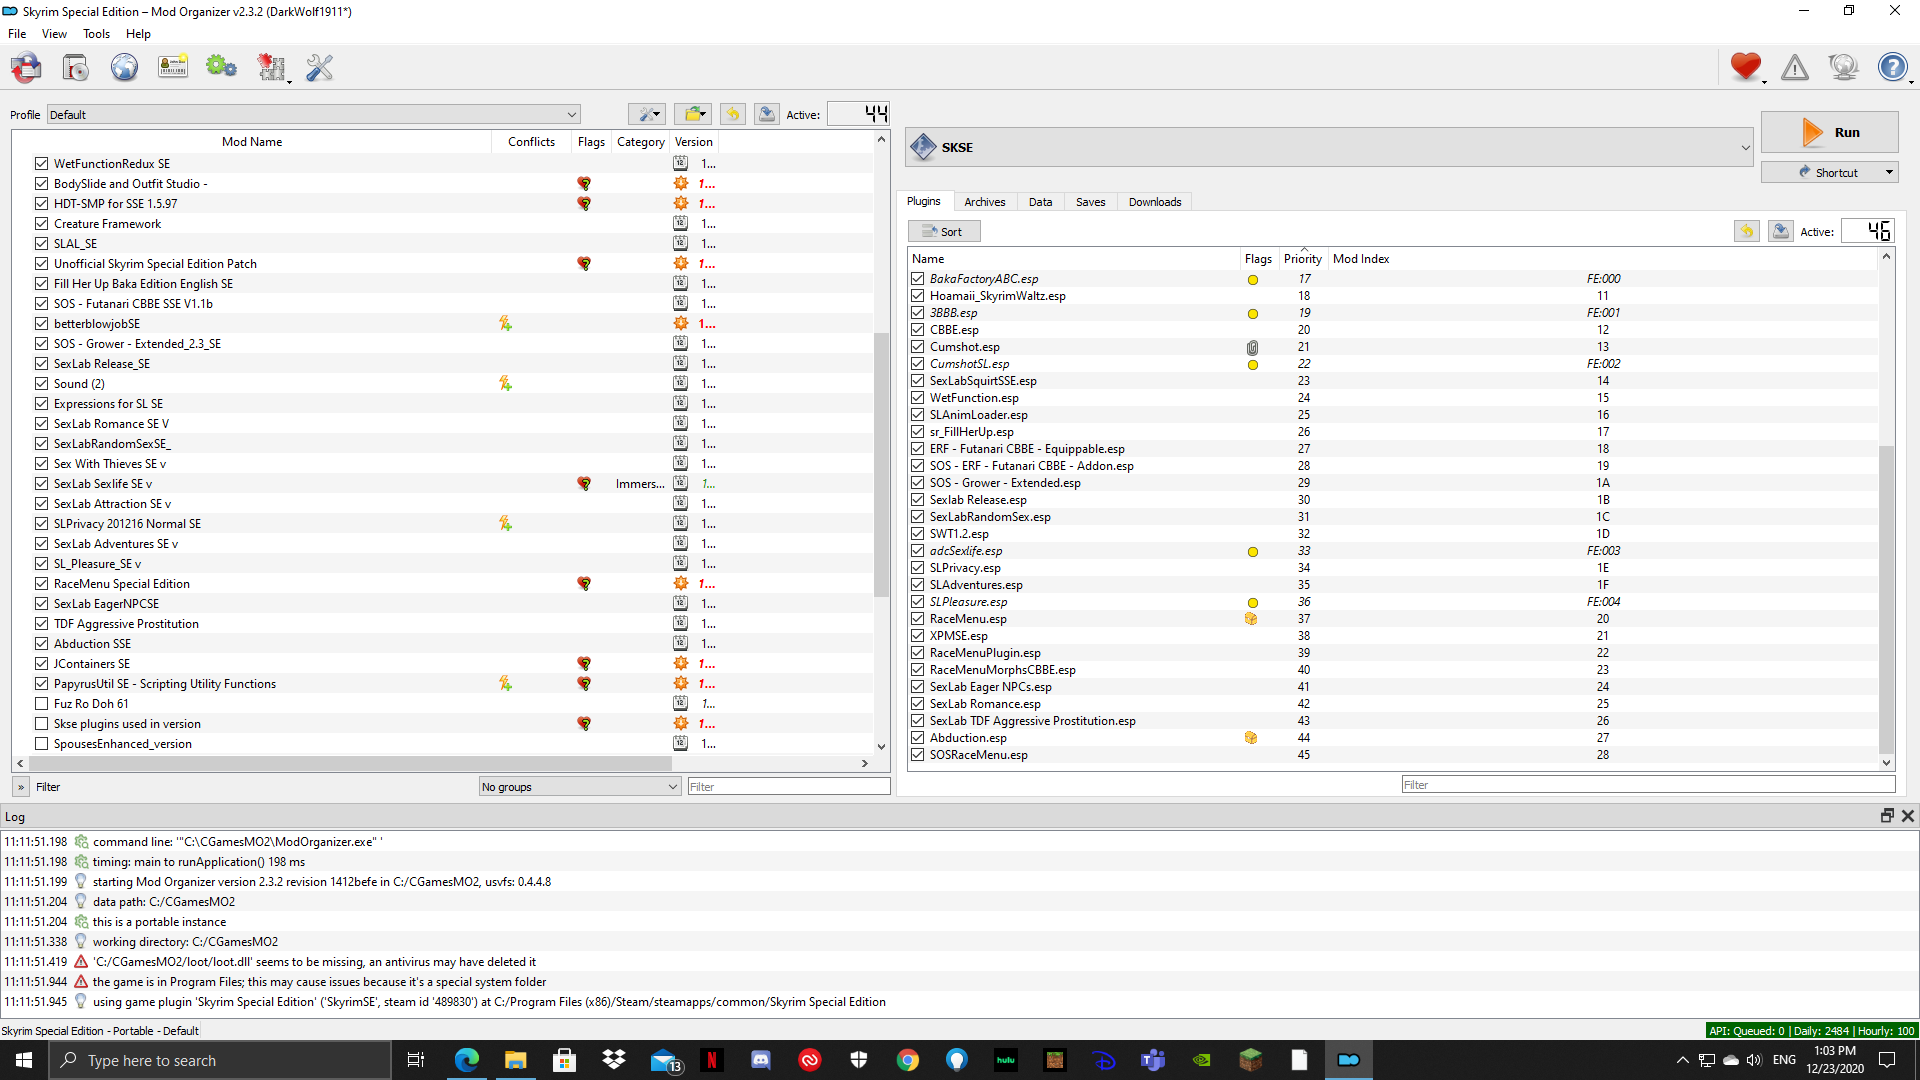Screen dimensions: 1920x1080
Task: Click the plugin list Filter text field
Action: click(x=1648, y=785)
